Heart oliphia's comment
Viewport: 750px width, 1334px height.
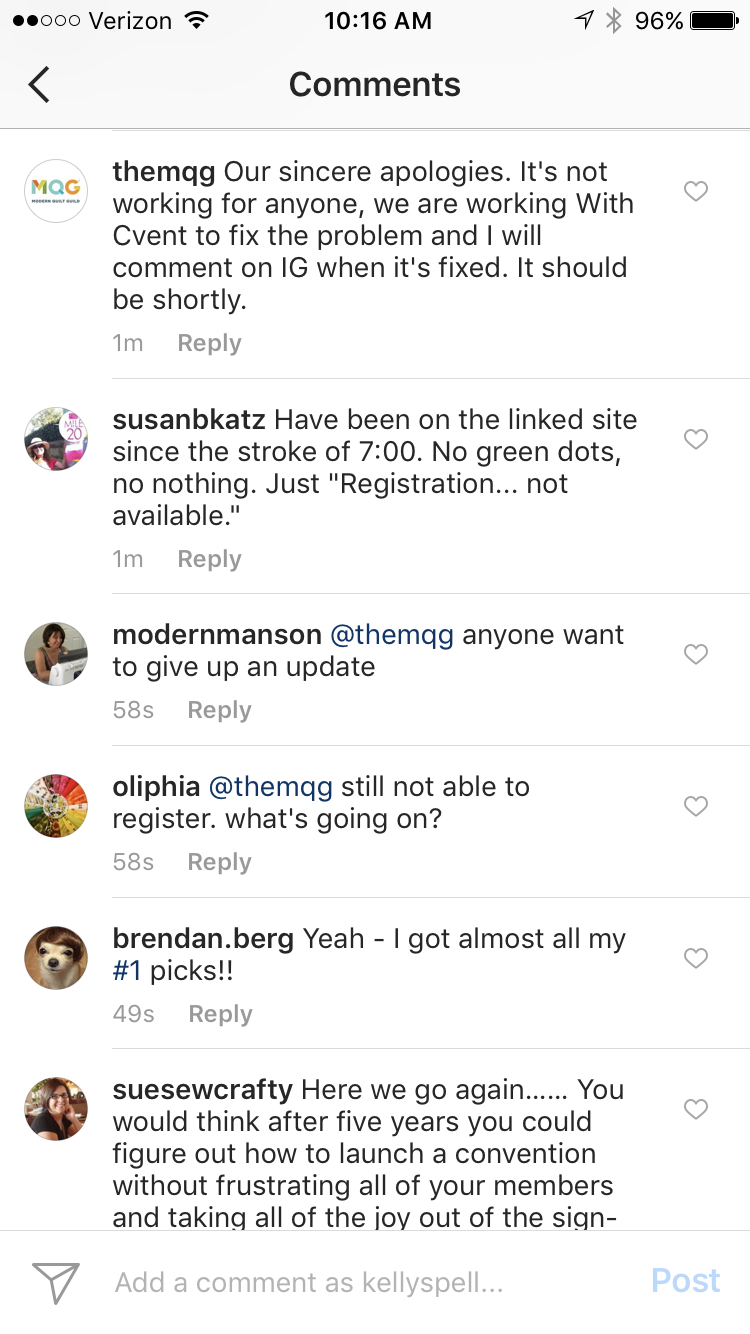pyautogui.click(x=696, y=806)
